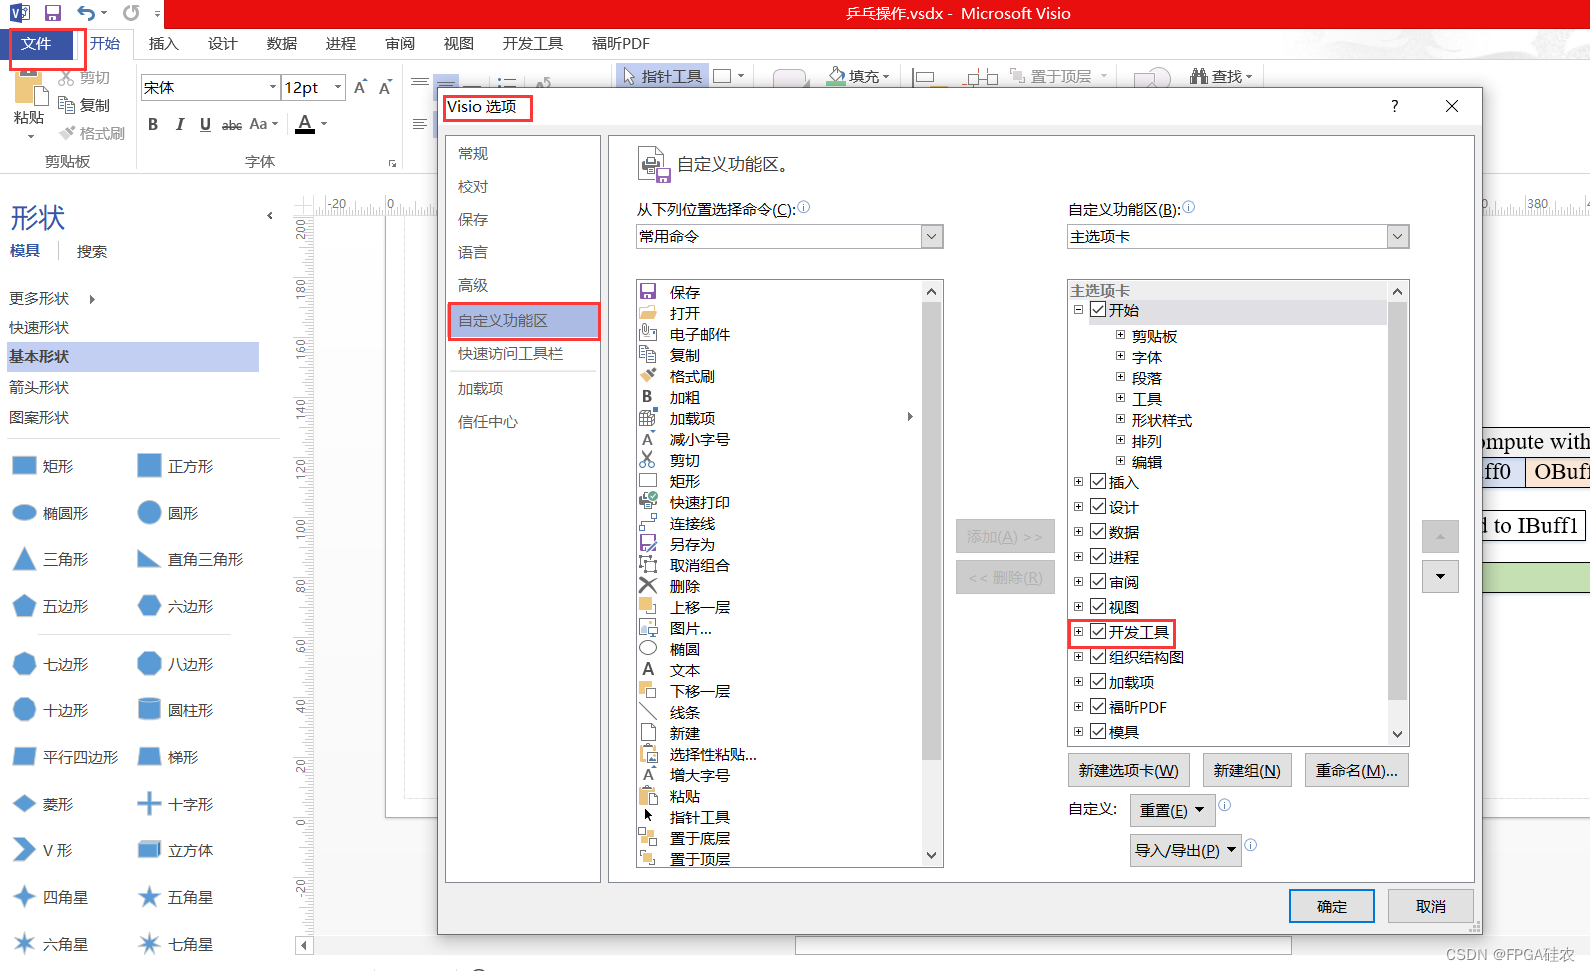This screenshot has height=971, width=1590.
Task: Click 新建组(N) button
Action: tap(1247, 770)
